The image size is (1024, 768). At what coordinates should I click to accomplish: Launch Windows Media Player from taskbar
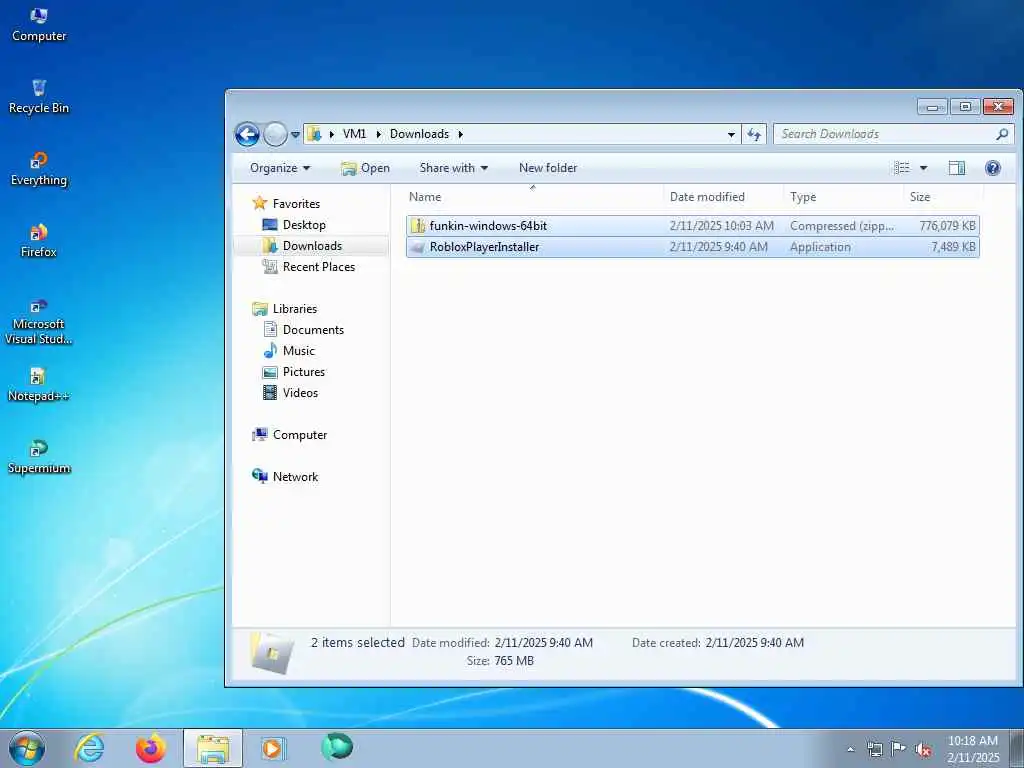[x=273, y=748]
